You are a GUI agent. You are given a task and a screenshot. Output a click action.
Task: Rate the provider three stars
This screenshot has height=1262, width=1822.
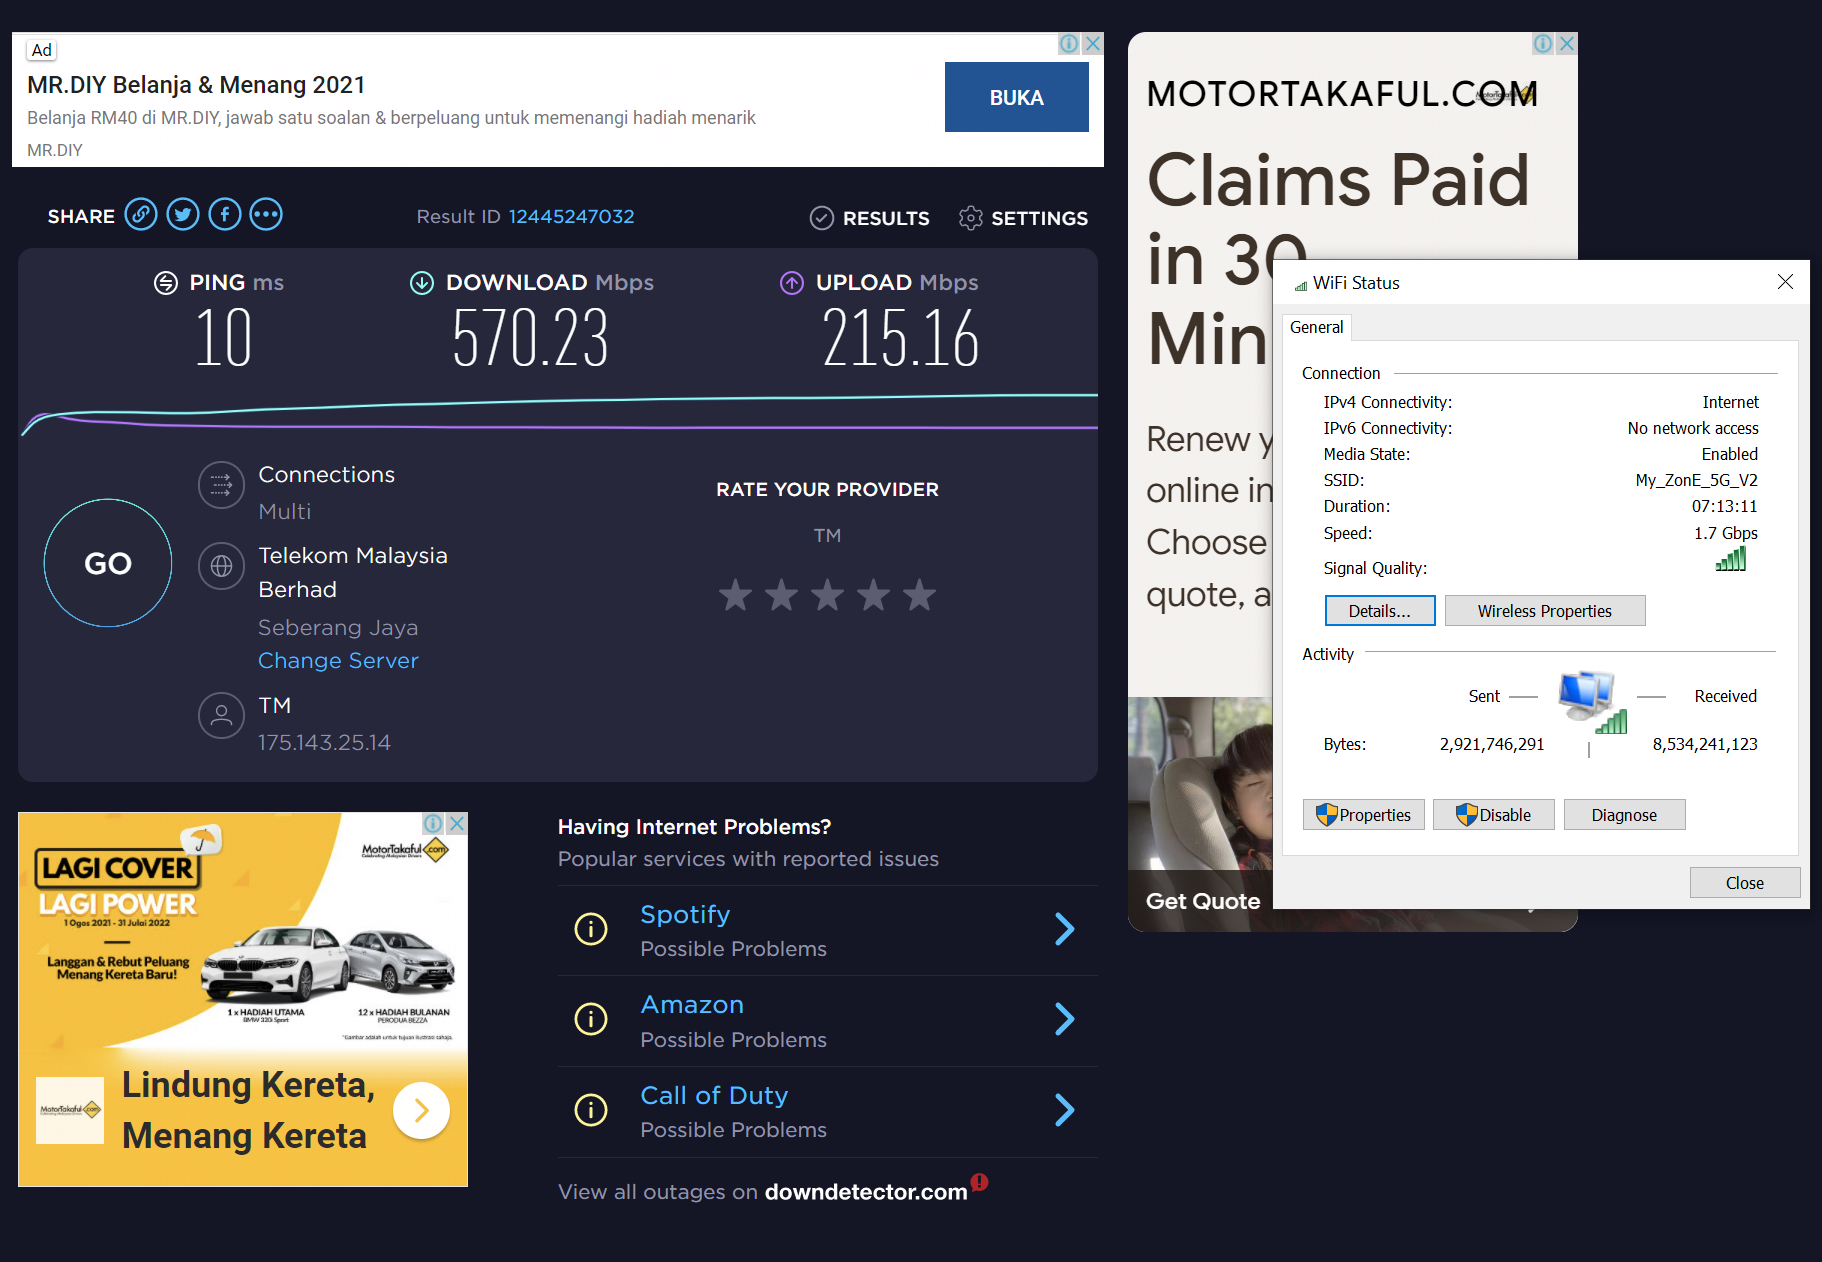pos(827,595)
